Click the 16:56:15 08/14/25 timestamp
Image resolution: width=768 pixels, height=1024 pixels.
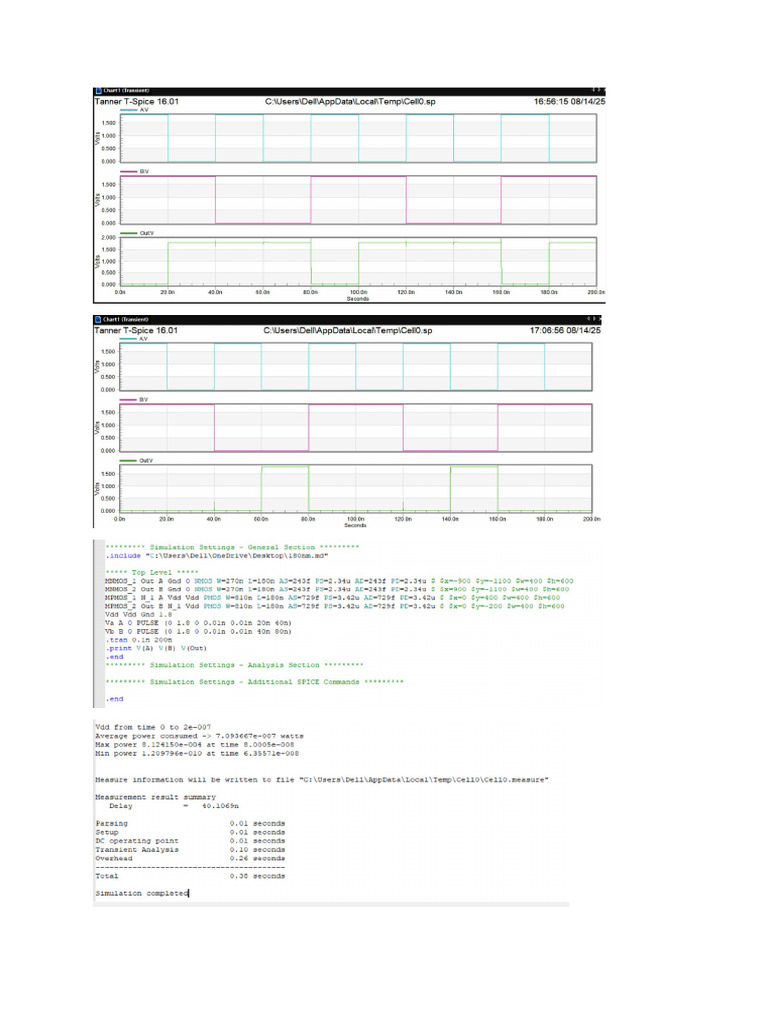tap(569, 101)
